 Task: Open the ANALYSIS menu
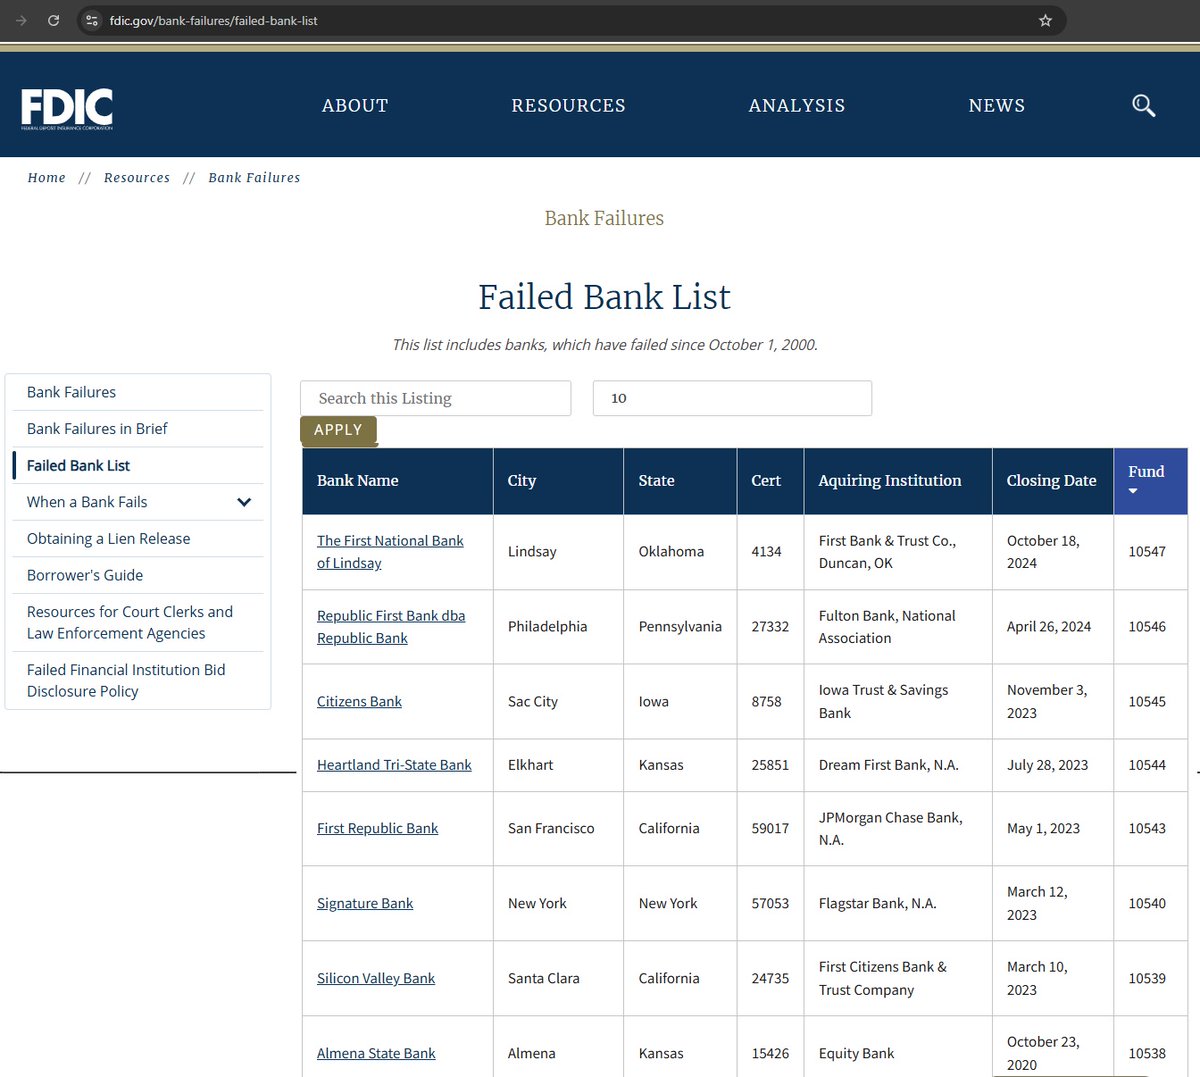tap(797, 106)
